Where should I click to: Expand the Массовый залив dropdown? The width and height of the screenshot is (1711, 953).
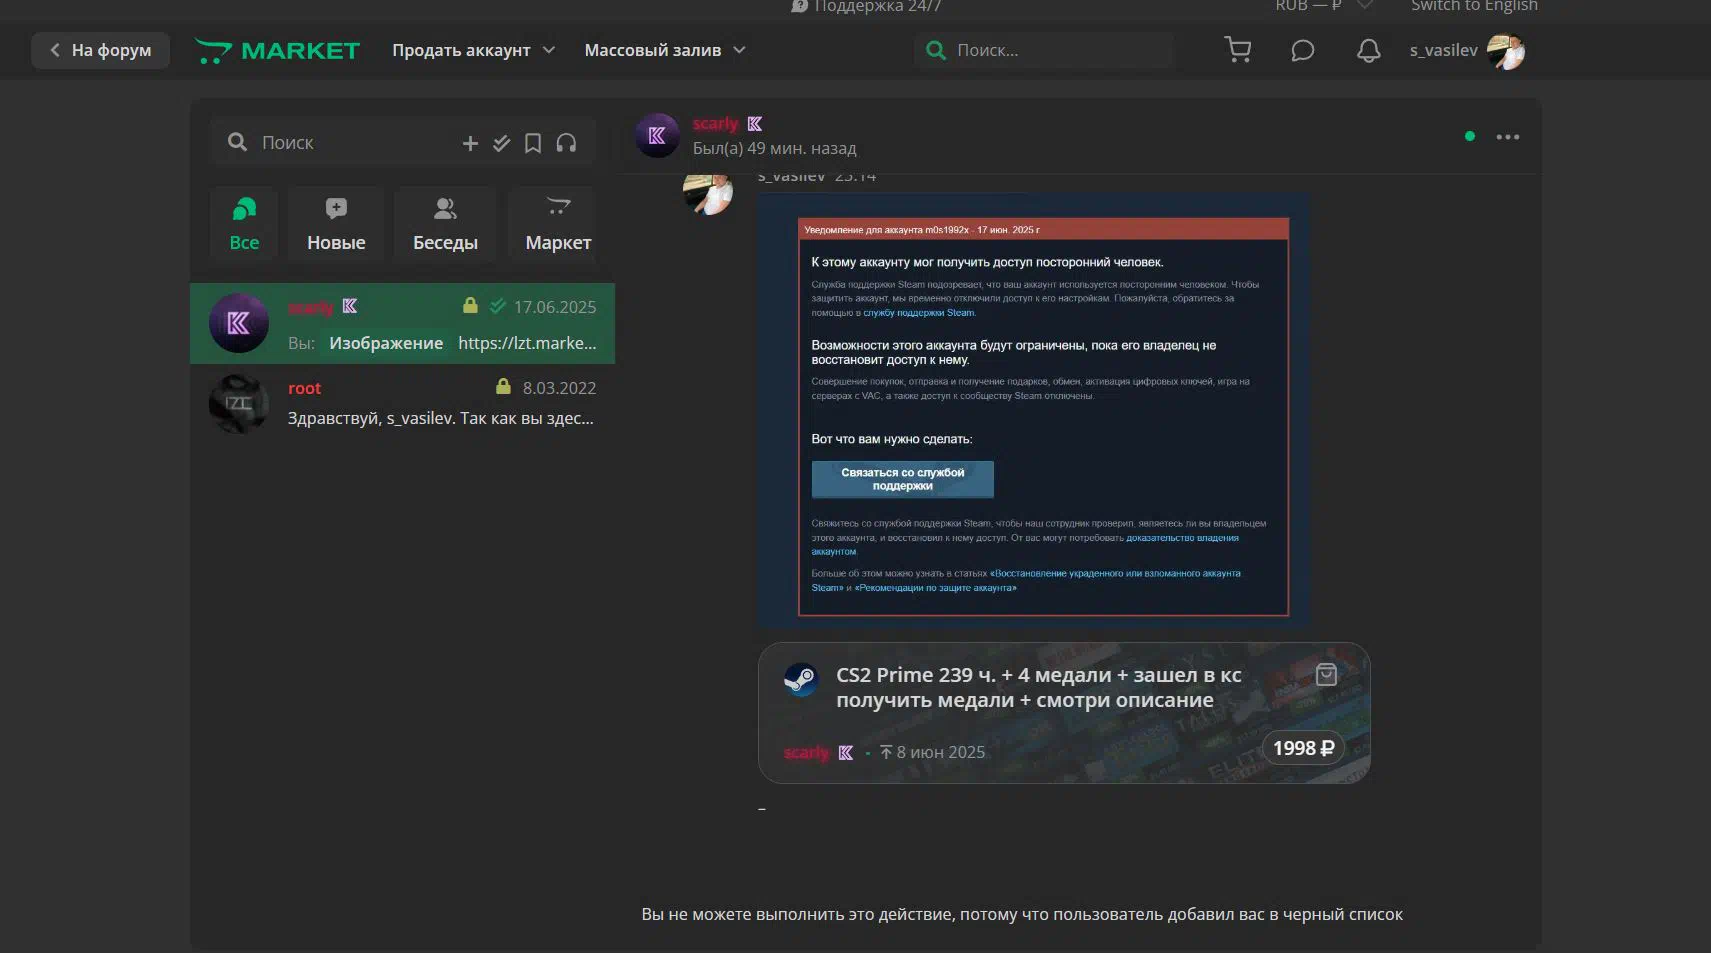(x=665, y=50)
